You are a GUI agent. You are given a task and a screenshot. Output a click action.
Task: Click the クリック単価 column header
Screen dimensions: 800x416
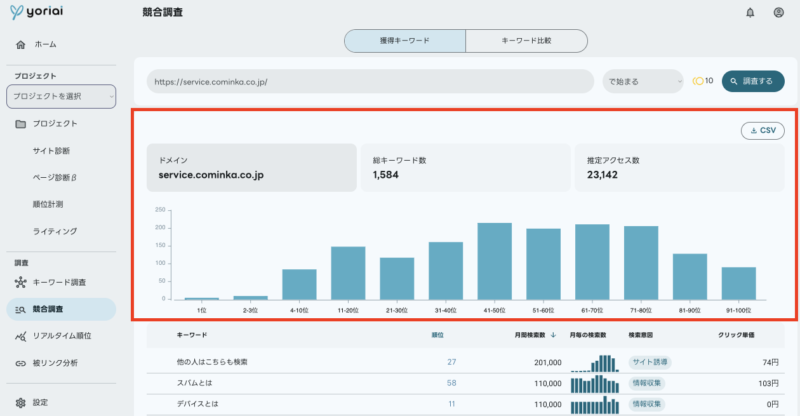pyautogui.click(x=736, y=335)
